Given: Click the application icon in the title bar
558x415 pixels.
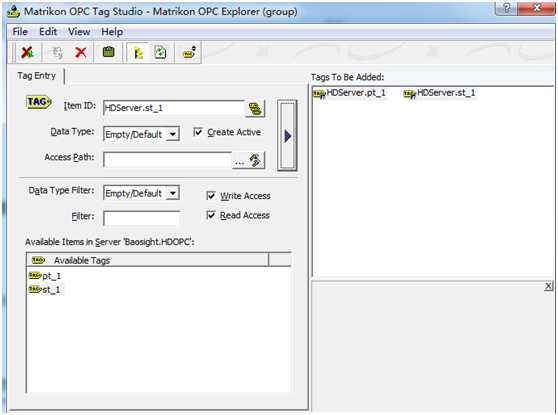Looking at the screenshot, I should pyautogui.click(x=14, y=12).
